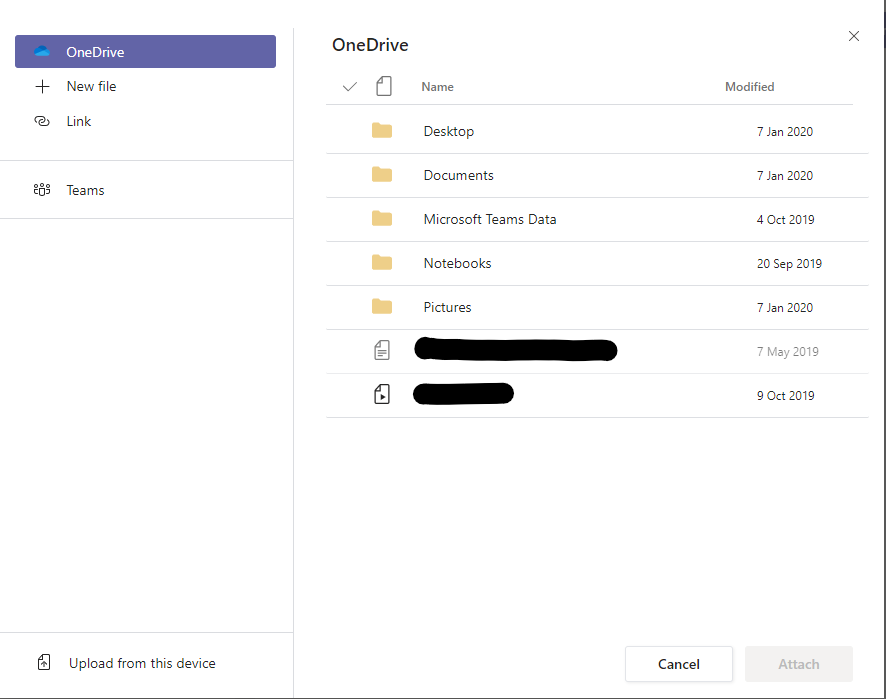Open the Documents folder
The height and width of the screenshot is (699, 886).
click(x=458, y=175)
